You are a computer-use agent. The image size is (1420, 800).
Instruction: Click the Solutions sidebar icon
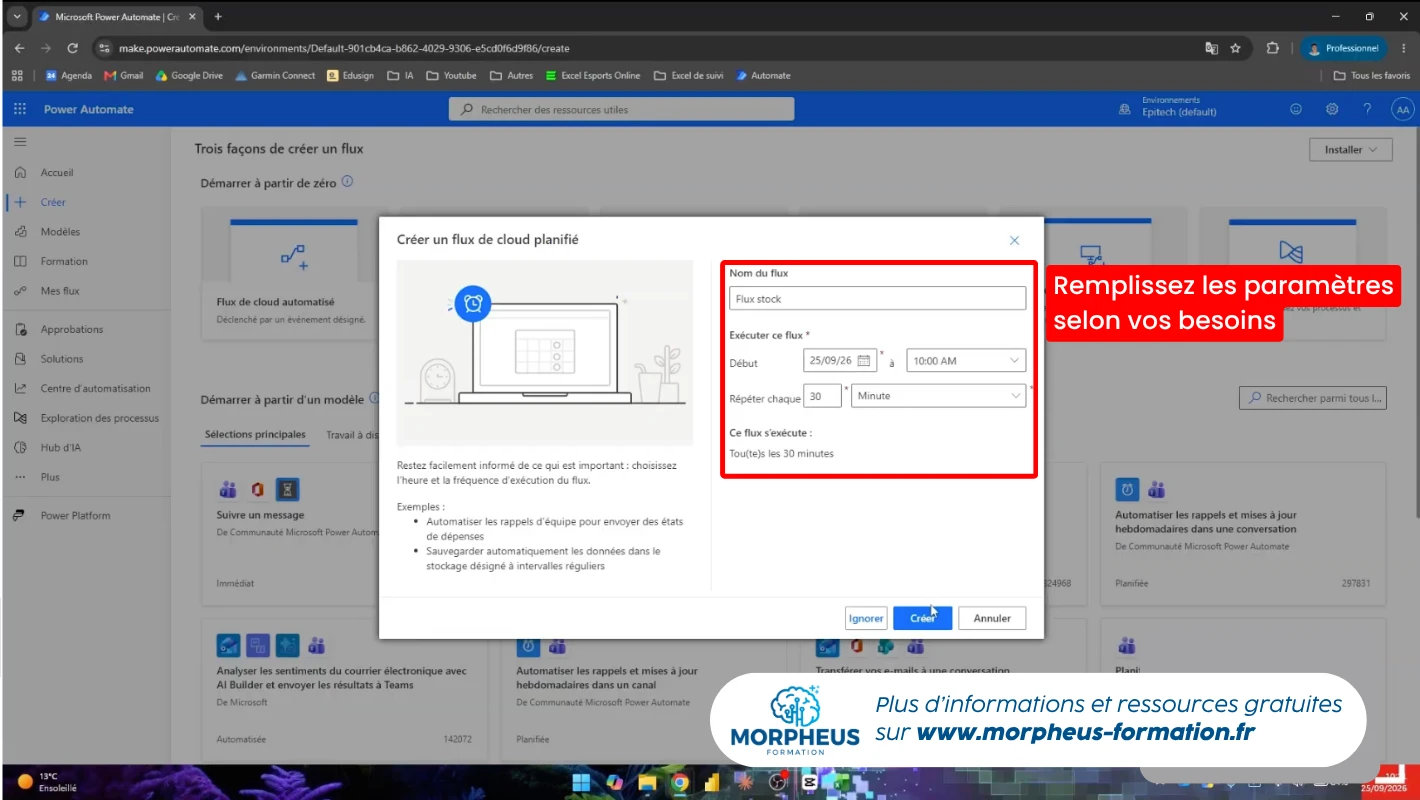click(20, 359)
